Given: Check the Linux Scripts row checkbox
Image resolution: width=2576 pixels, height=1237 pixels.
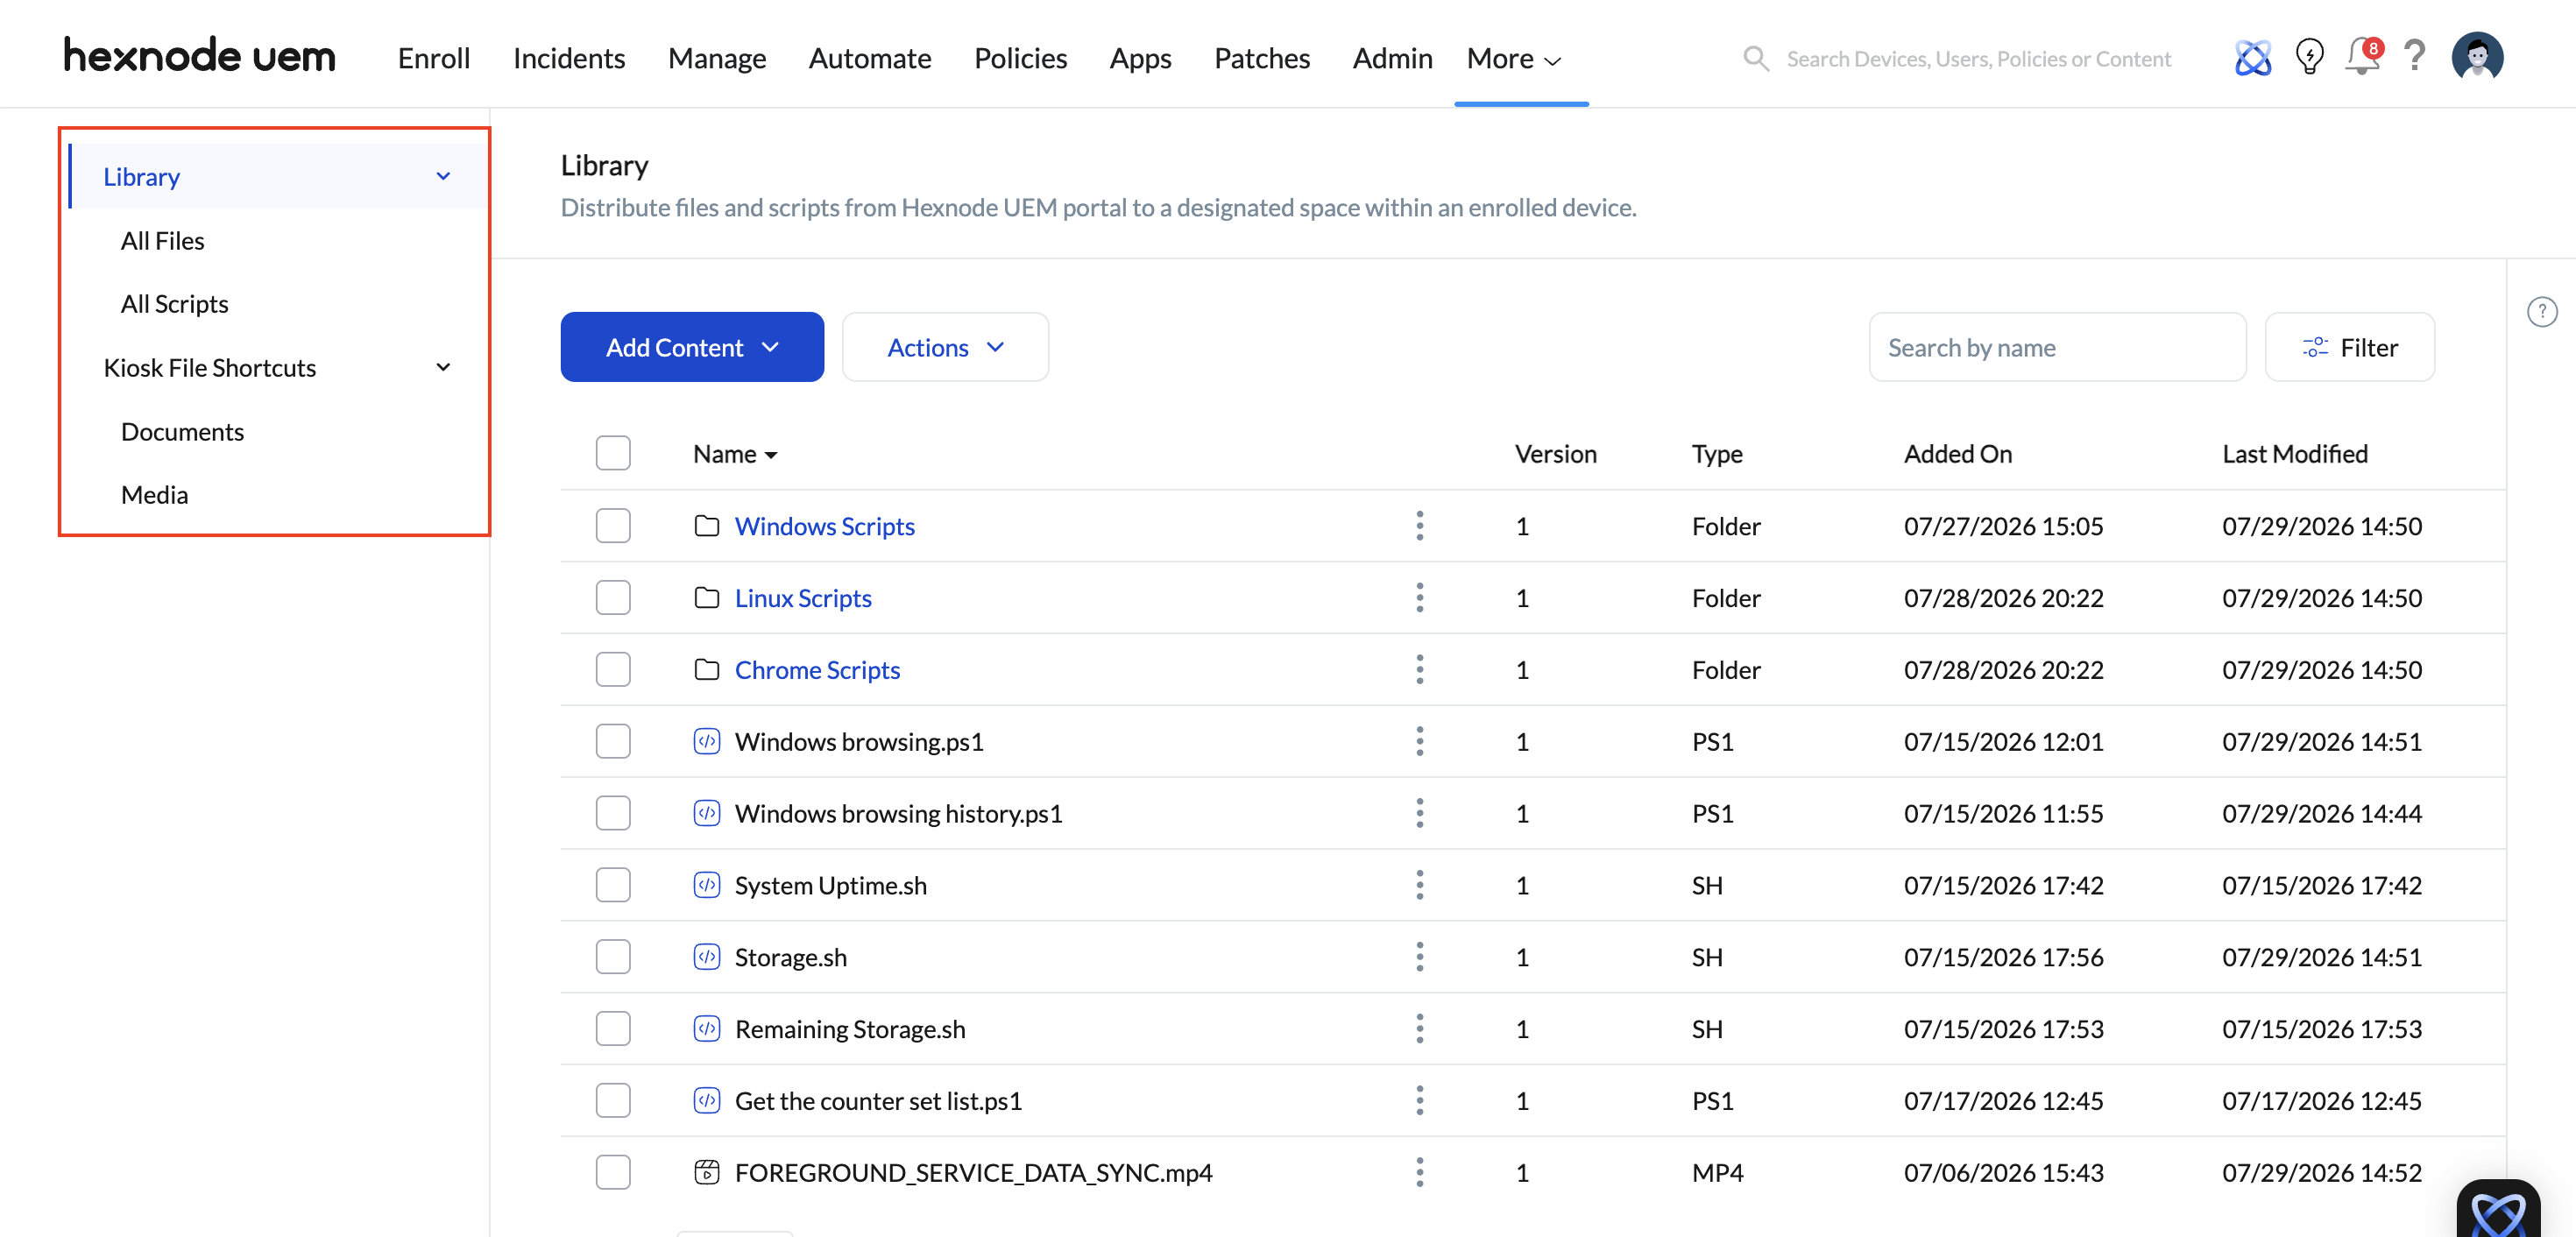Looking at the screenshot, I should pyautogui.click(x=613, y=598).
